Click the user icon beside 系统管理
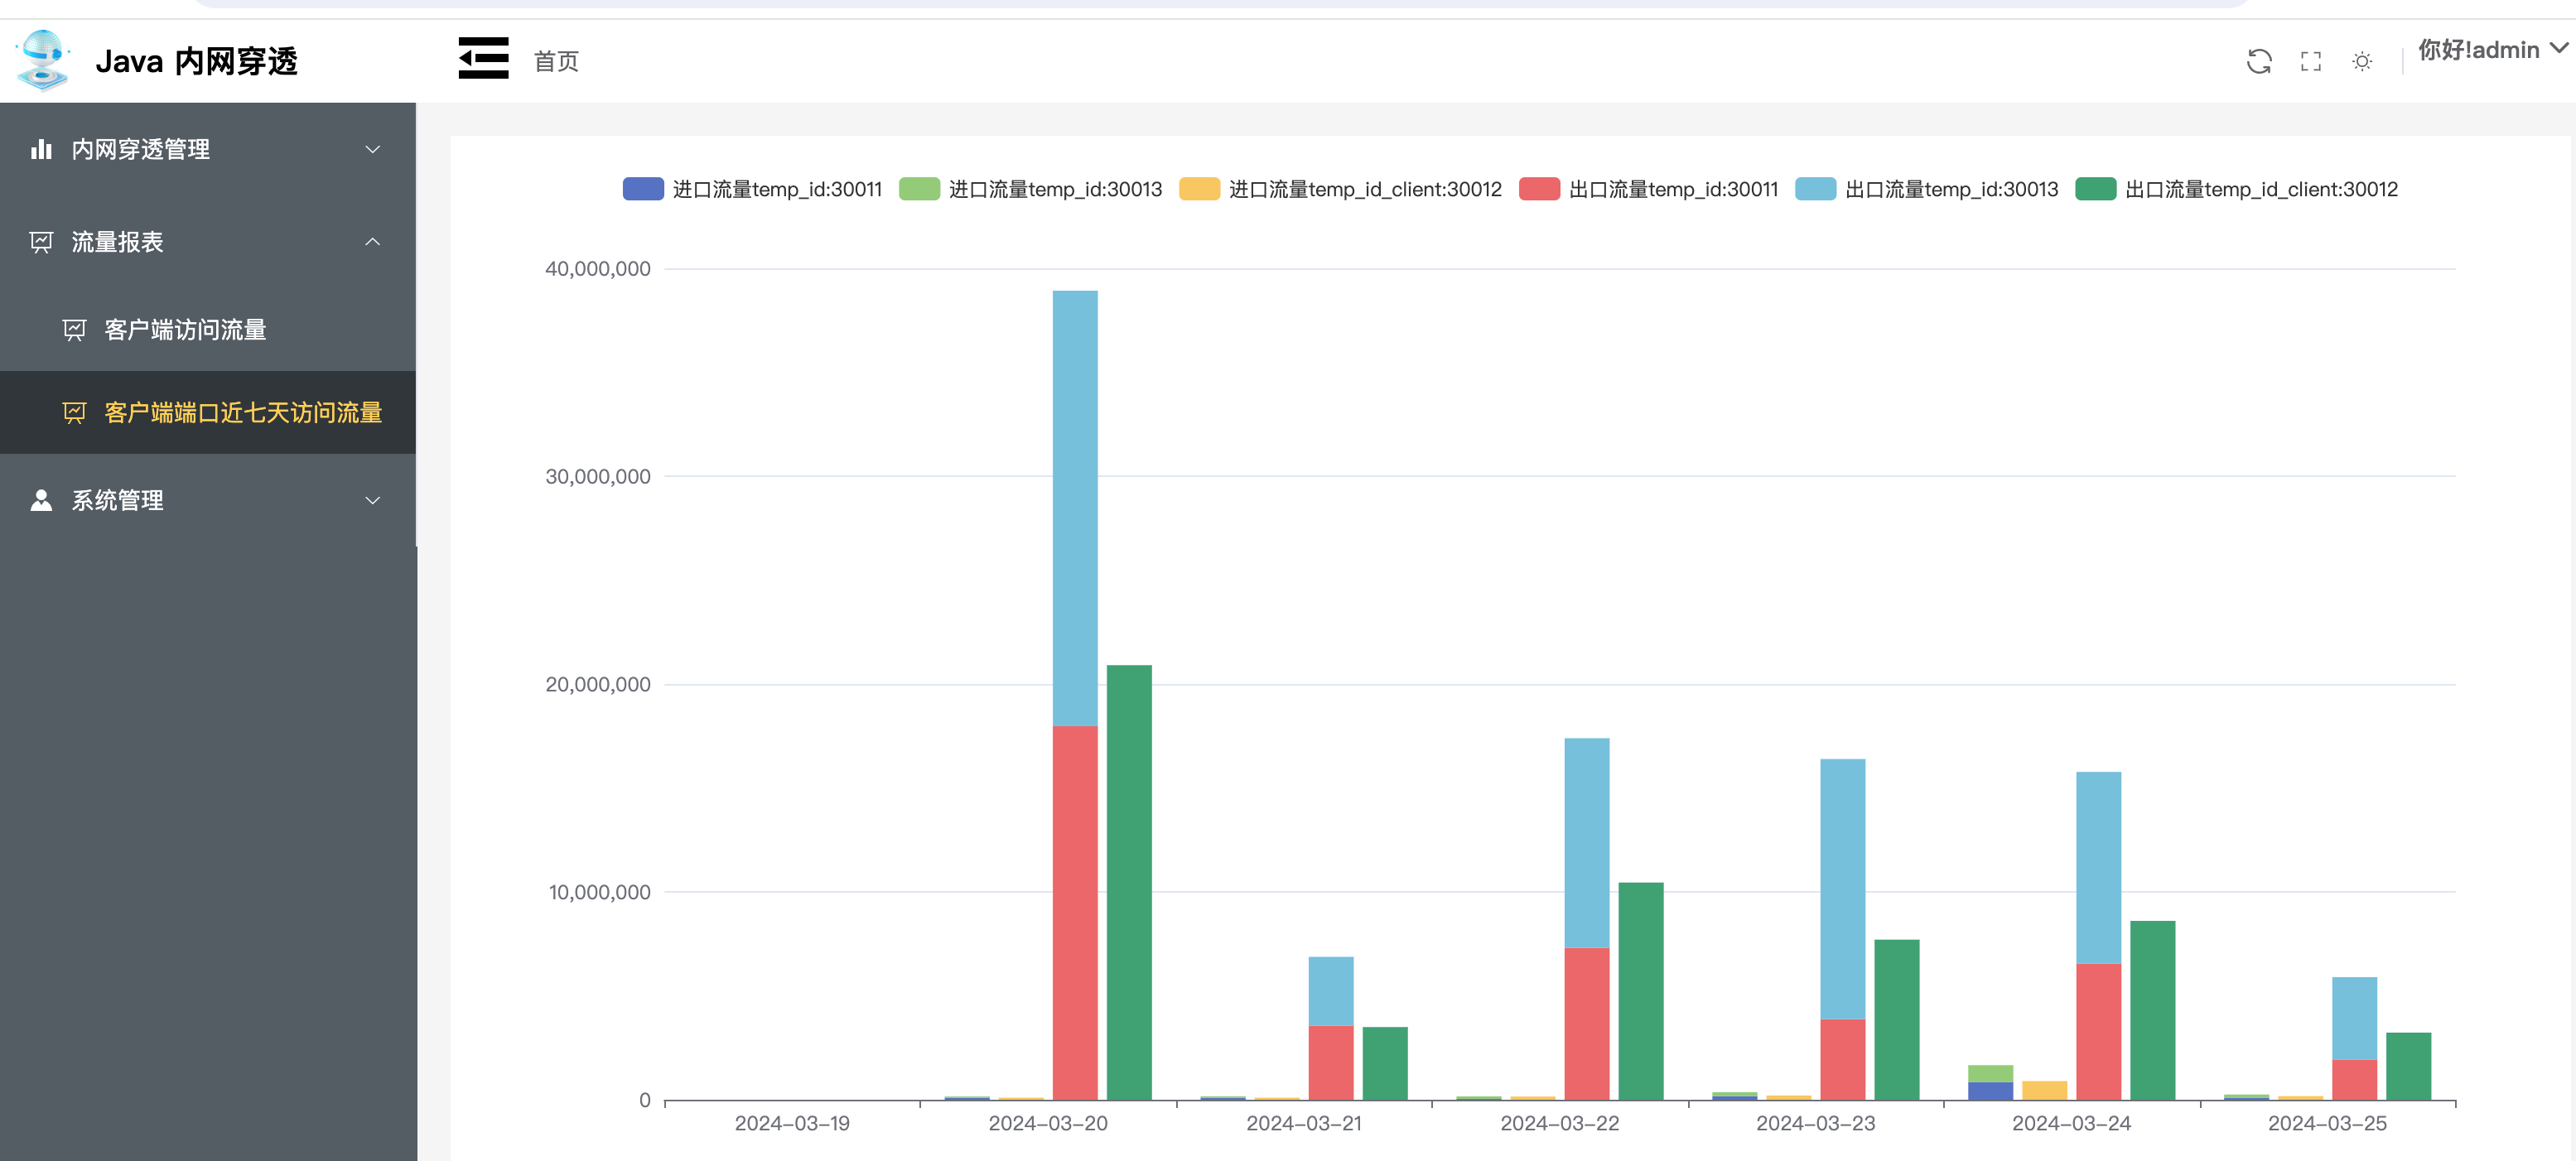The image size is (2576, 1161). pos(41,500)
